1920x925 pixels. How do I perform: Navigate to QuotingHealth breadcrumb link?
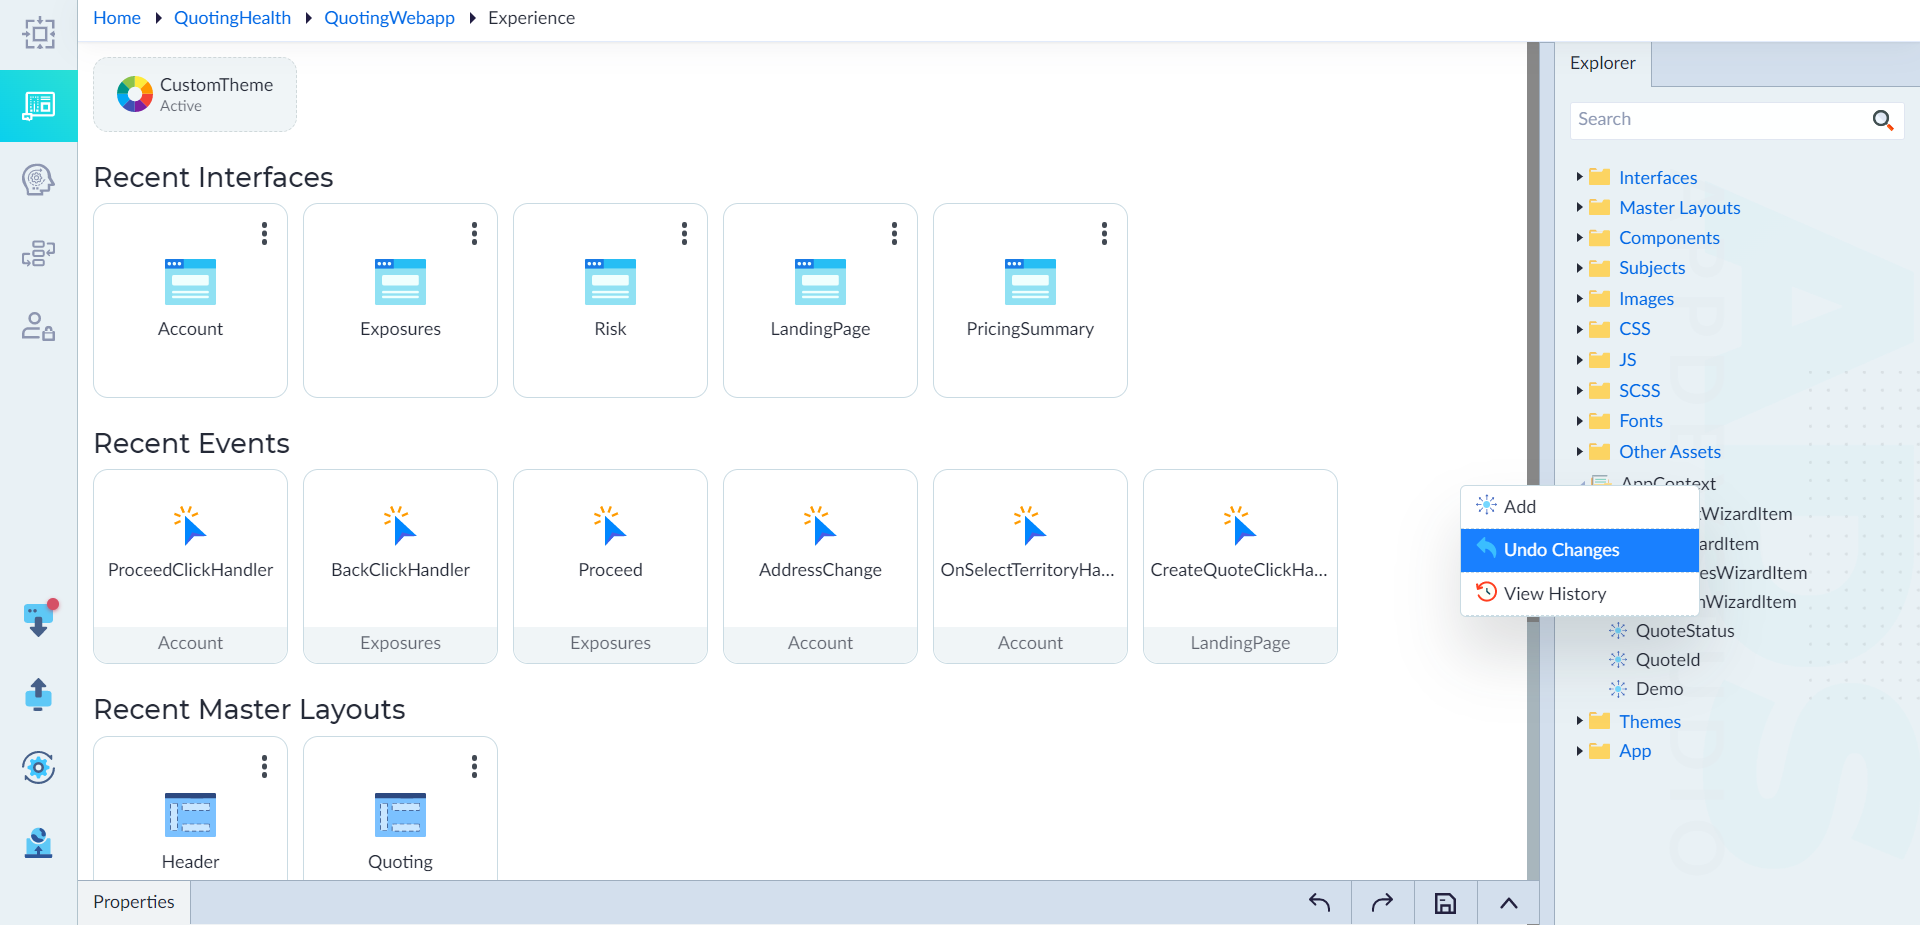tap(232, 18)
